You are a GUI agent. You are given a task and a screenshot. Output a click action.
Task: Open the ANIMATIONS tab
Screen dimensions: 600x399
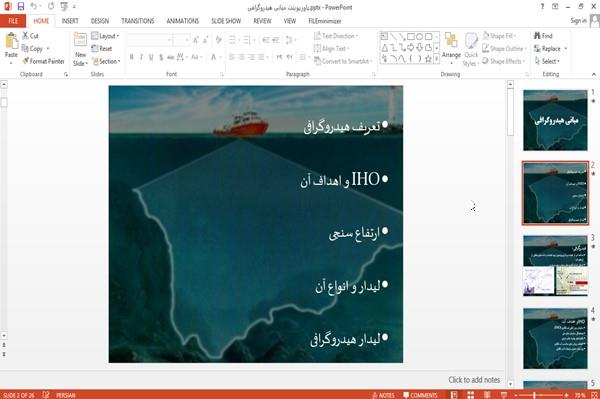pos(183,21)
